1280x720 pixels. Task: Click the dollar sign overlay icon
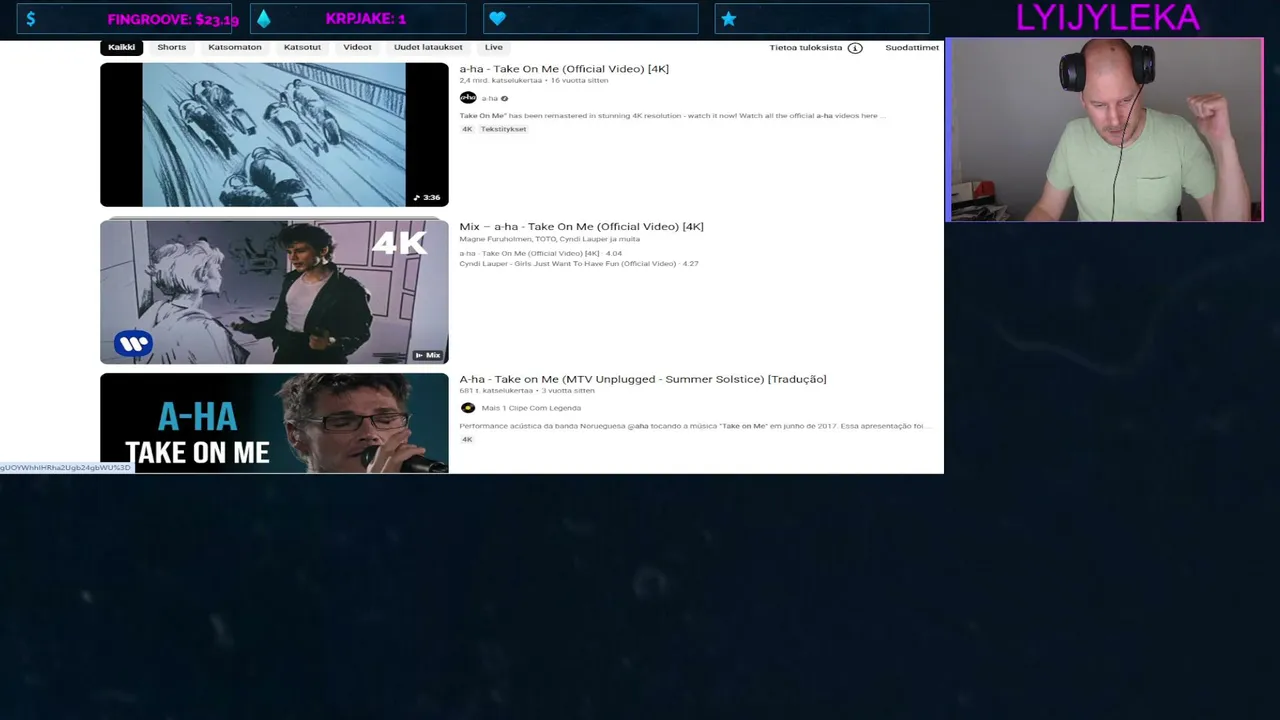[31, 19]
